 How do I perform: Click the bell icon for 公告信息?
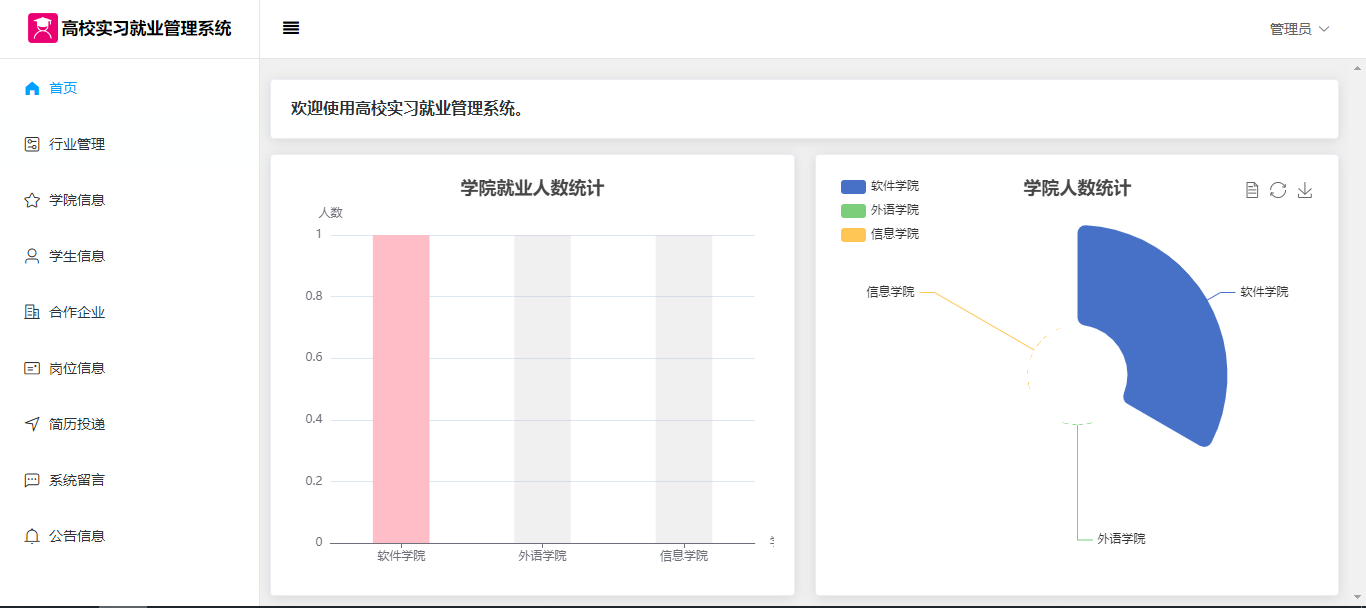32,536
